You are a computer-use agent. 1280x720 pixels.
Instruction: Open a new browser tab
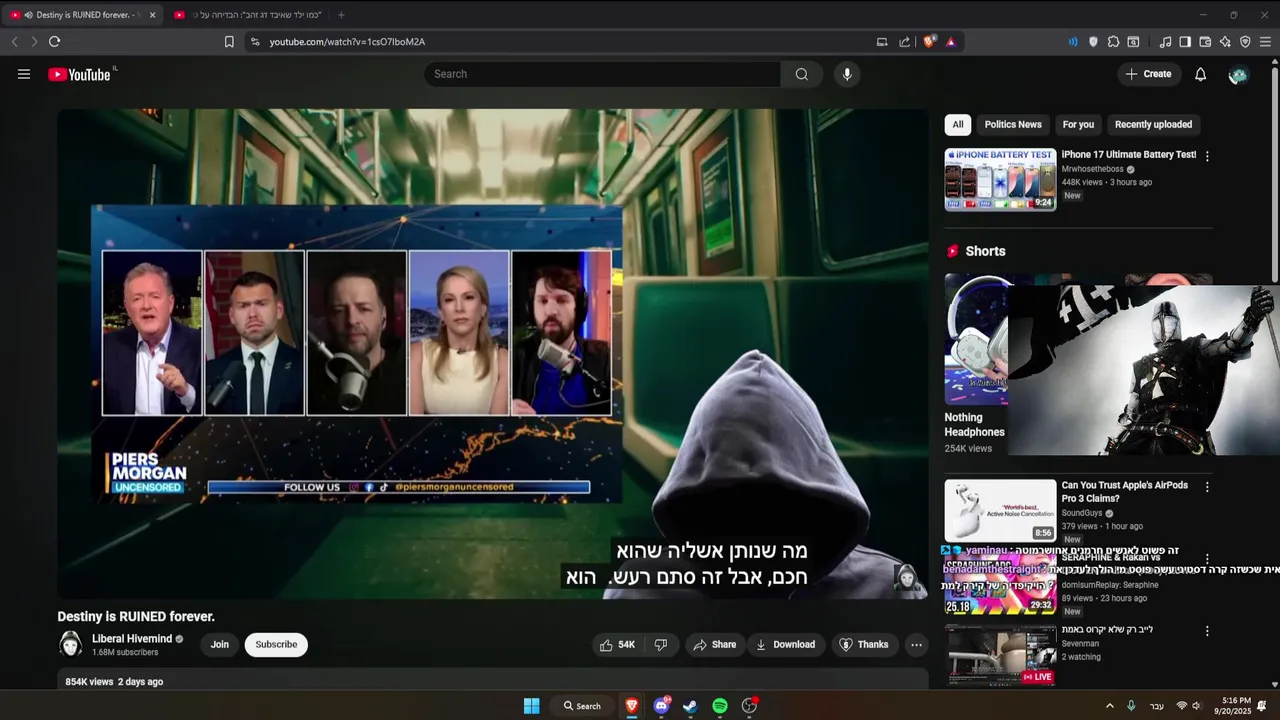coord(341,15)
